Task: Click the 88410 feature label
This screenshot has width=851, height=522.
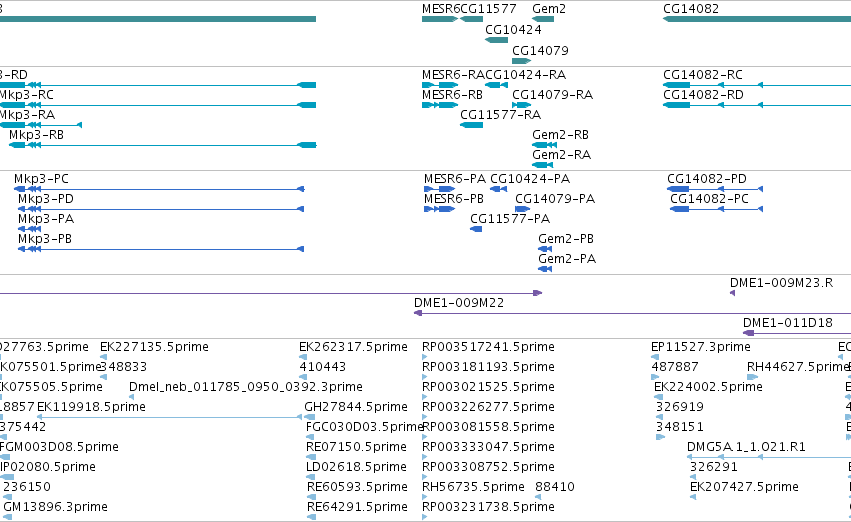Action: (x=555, y=488)
